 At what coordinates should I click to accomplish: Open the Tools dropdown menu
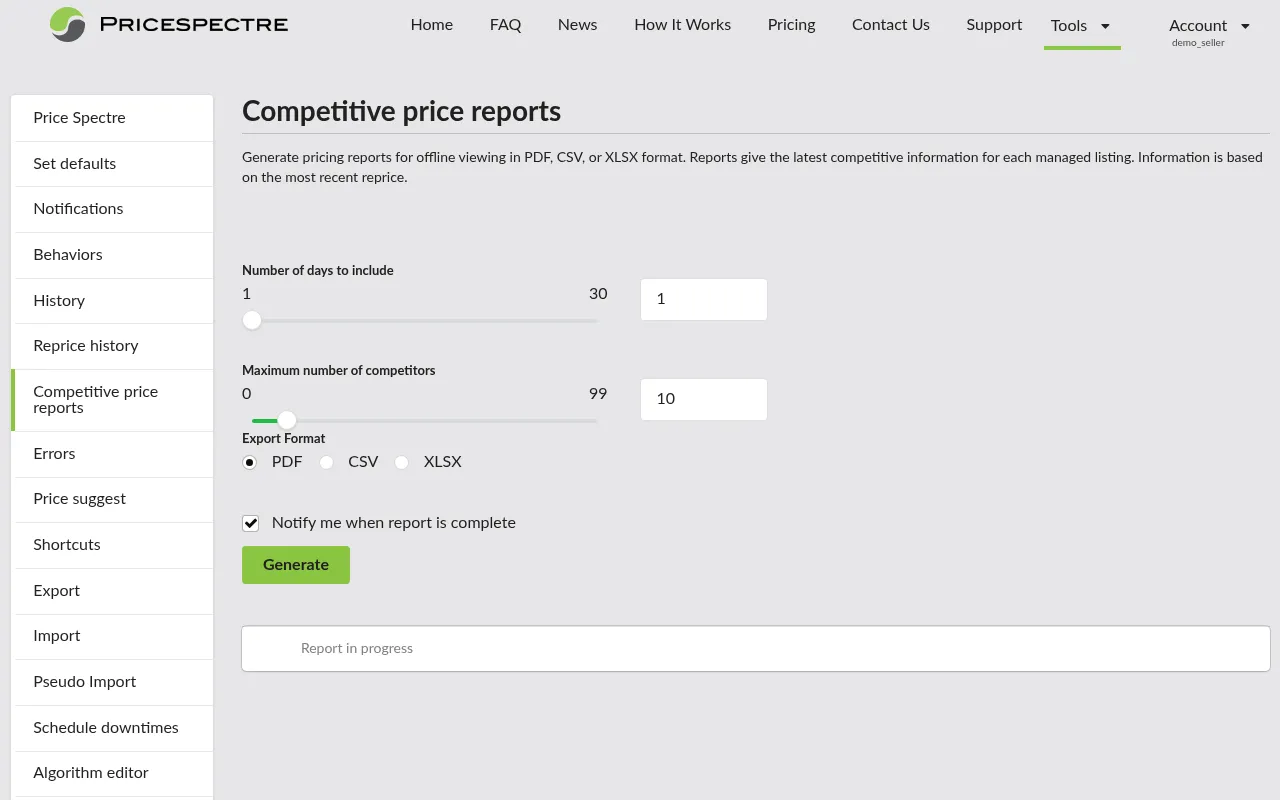tap(1080, 26)
